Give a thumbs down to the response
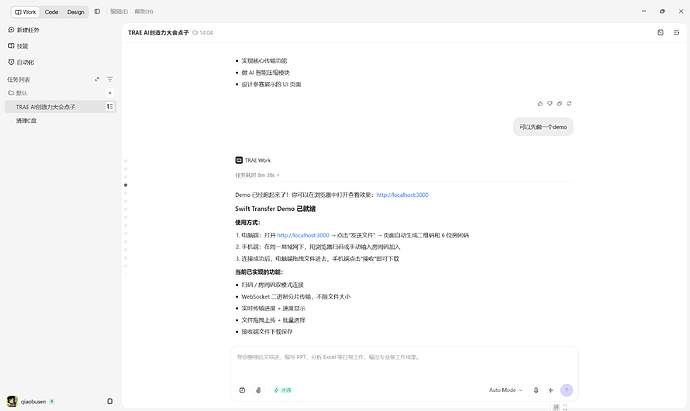Viewport: 690px width, 411px height. click(550, 103)
